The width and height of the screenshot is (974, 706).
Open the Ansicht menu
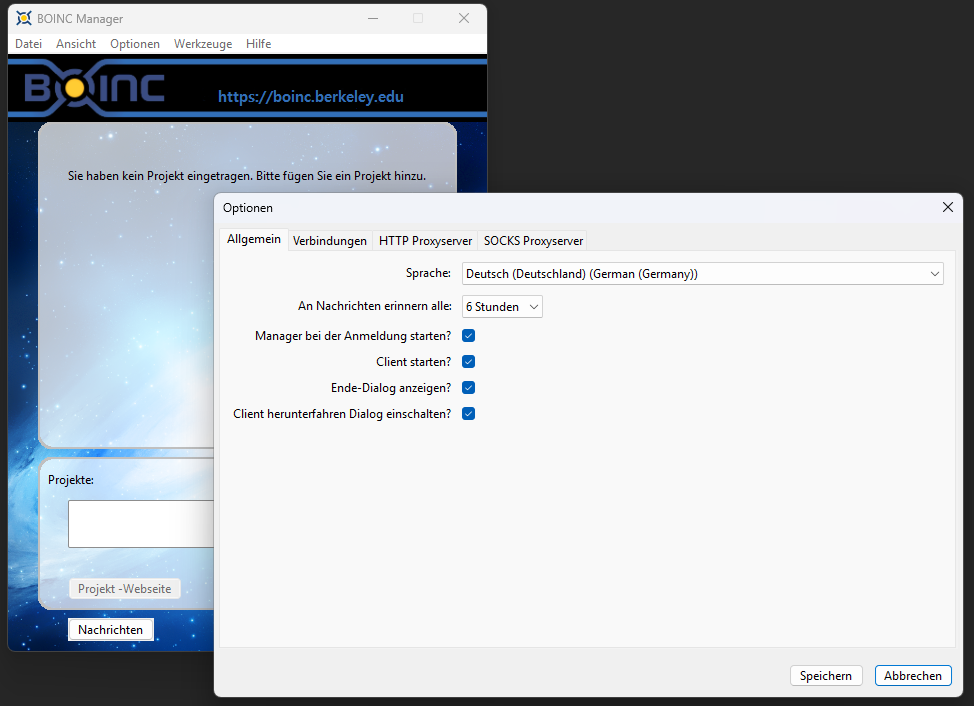tap(76, 44)
